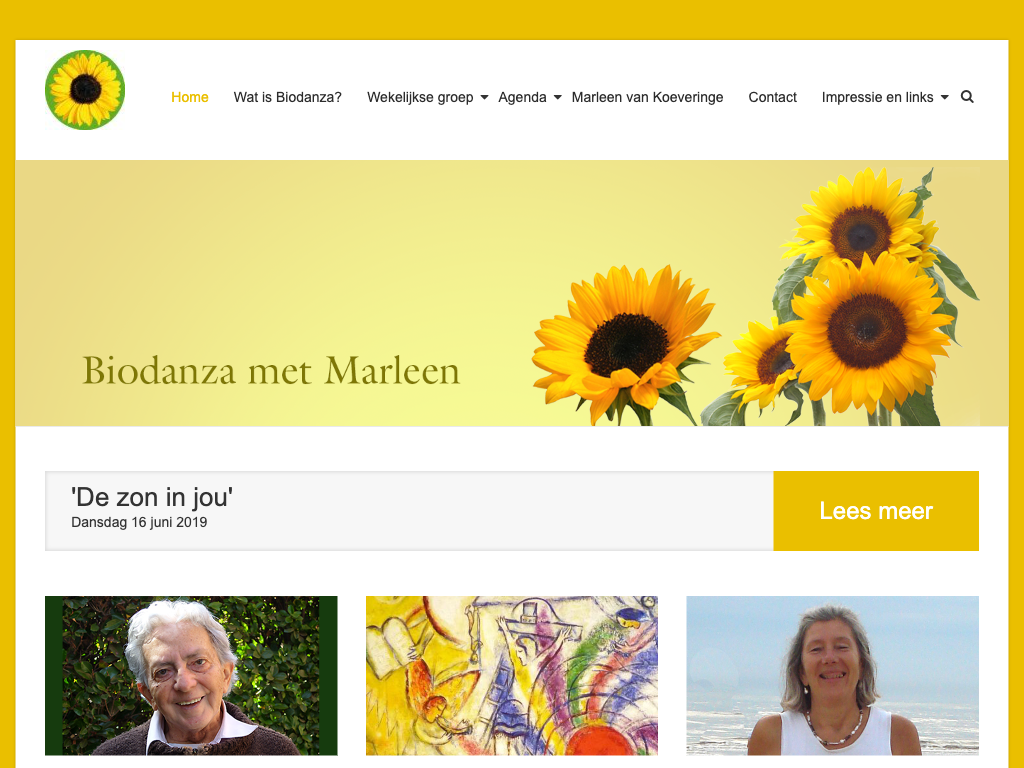Open the 'De zon in jou' heading
1024x768 pixels.
[152, 497]
